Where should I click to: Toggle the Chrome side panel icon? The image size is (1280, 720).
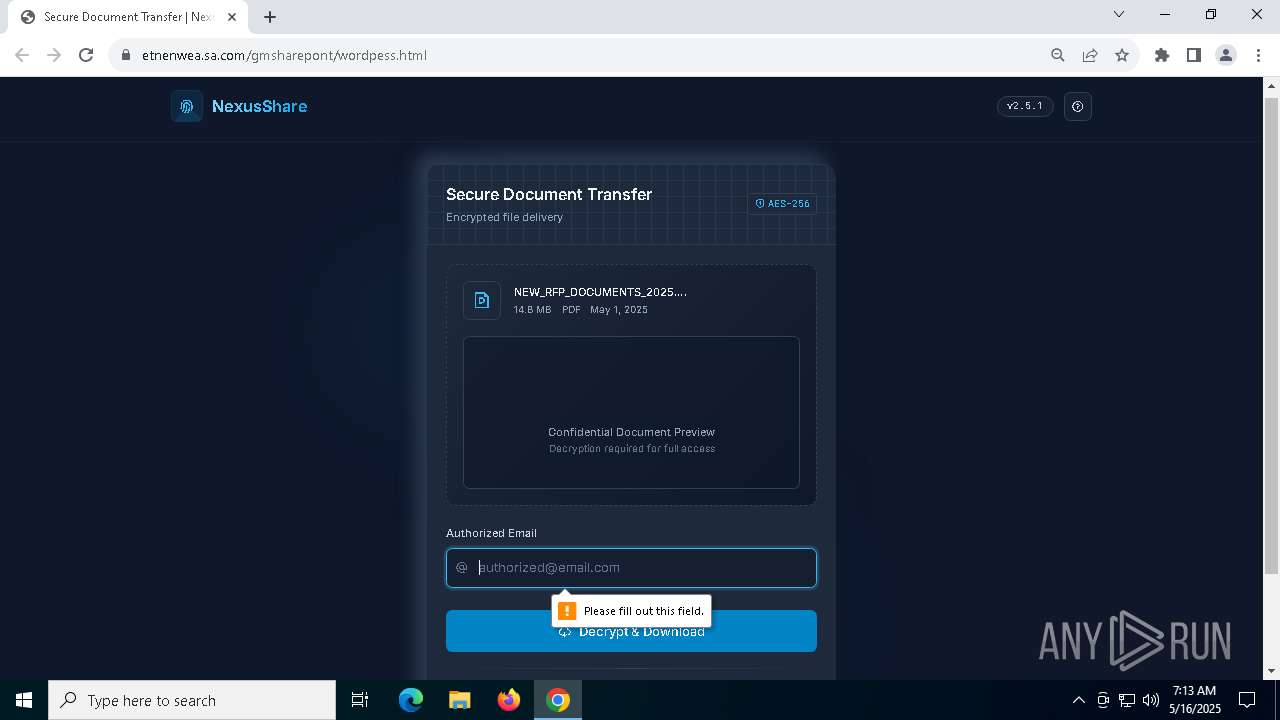pos(1194,55)
